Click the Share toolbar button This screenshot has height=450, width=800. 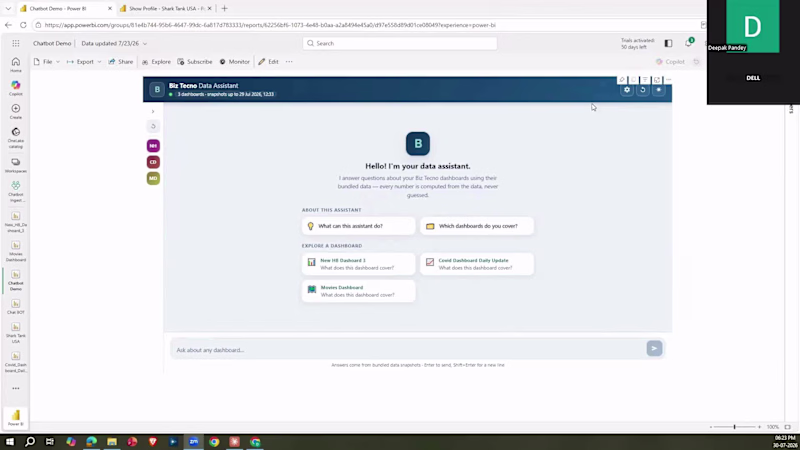[121, 62]
